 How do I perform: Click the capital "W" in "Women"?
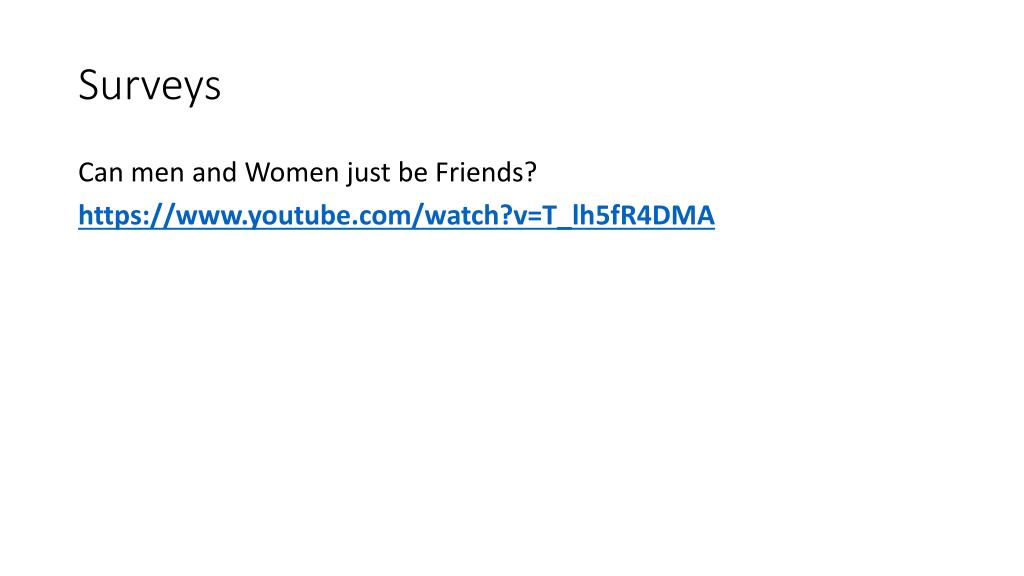coord(258,173)
